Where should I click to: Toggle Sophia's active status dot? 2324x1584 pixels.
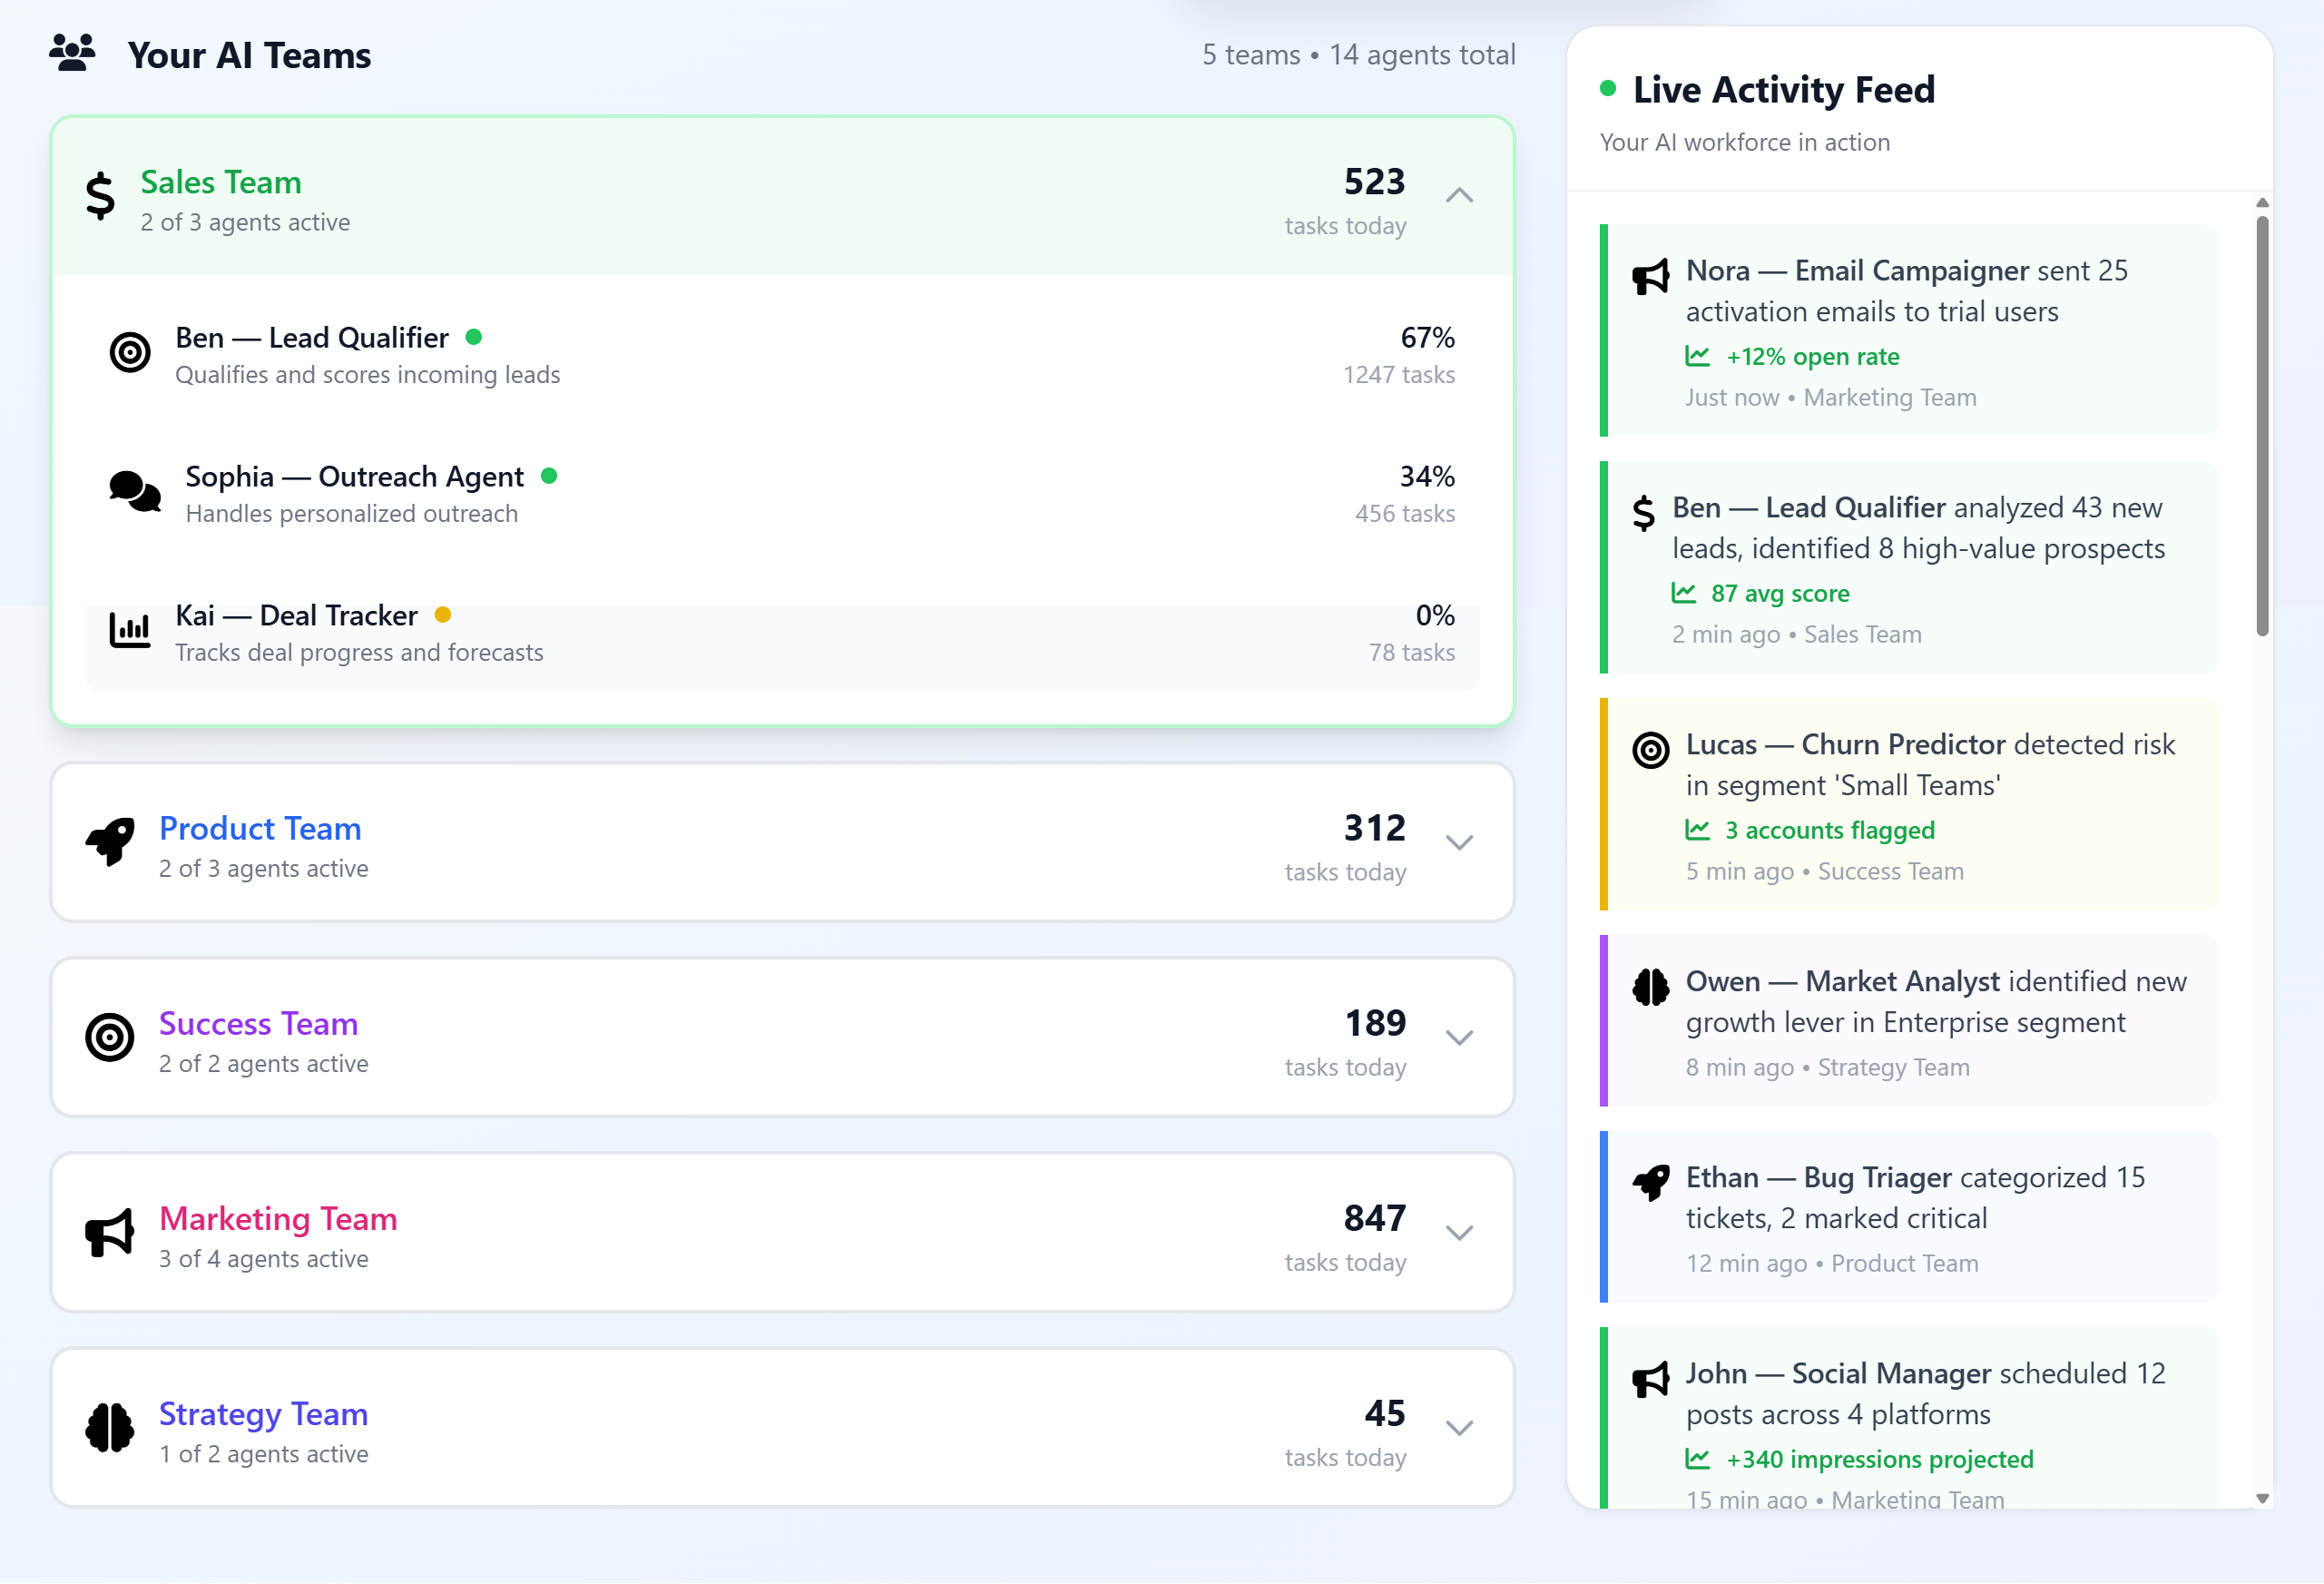tap(550, 477)
